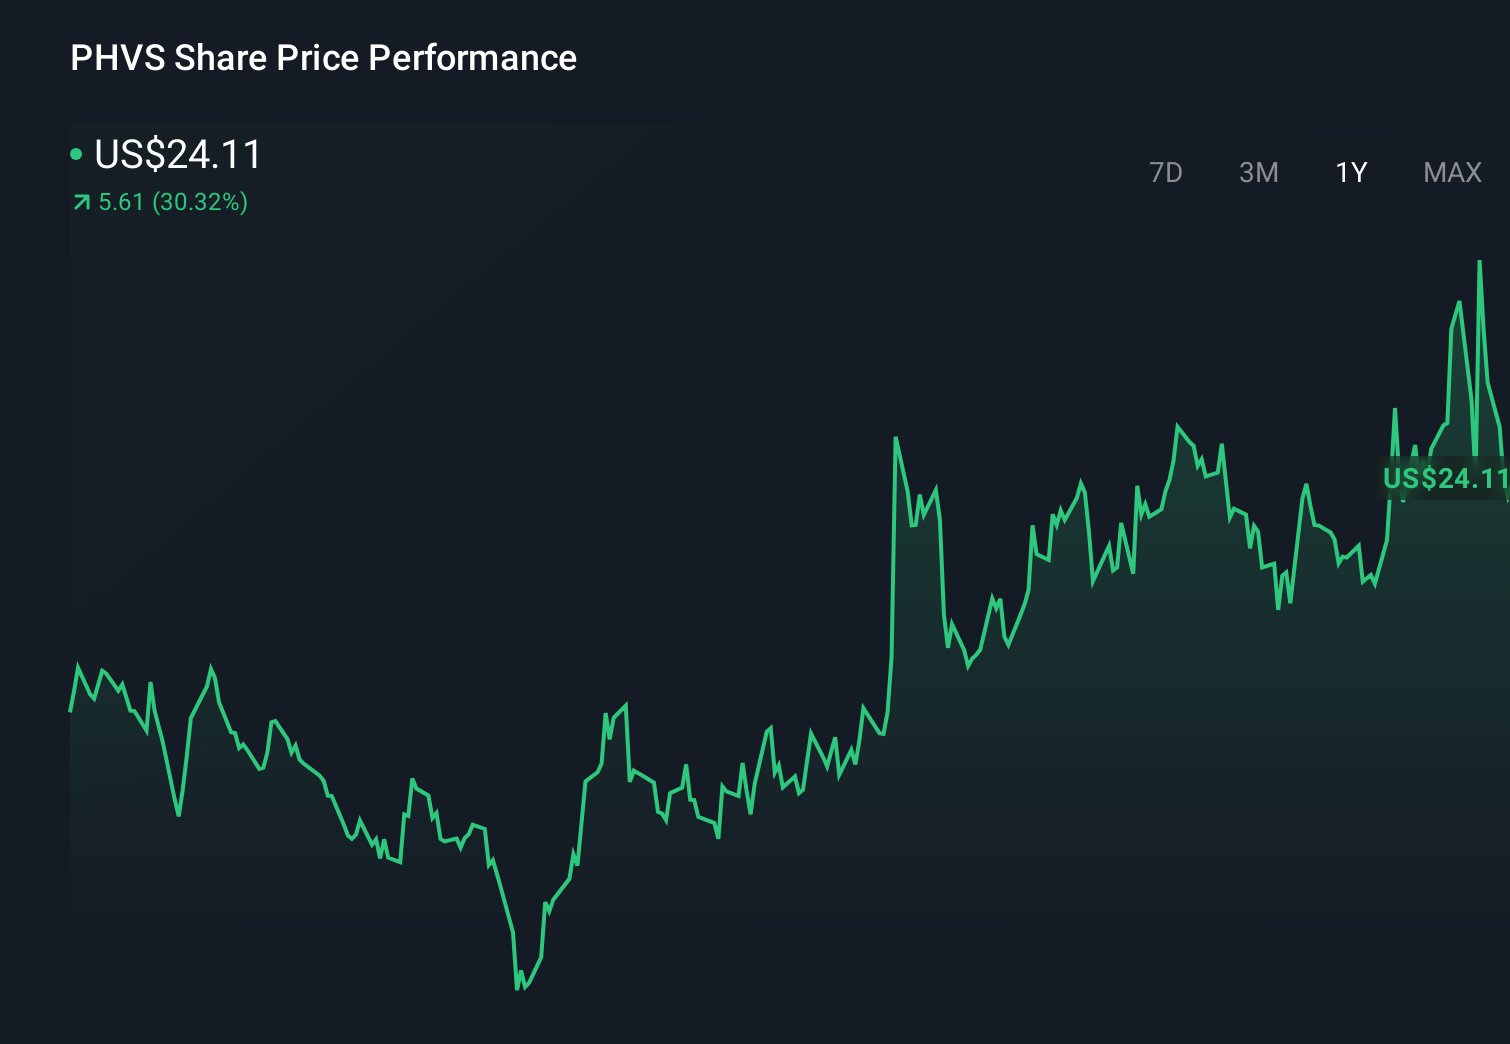Select the 1Y time range
The image size is (1510, 1044).
click(1349, 172)
